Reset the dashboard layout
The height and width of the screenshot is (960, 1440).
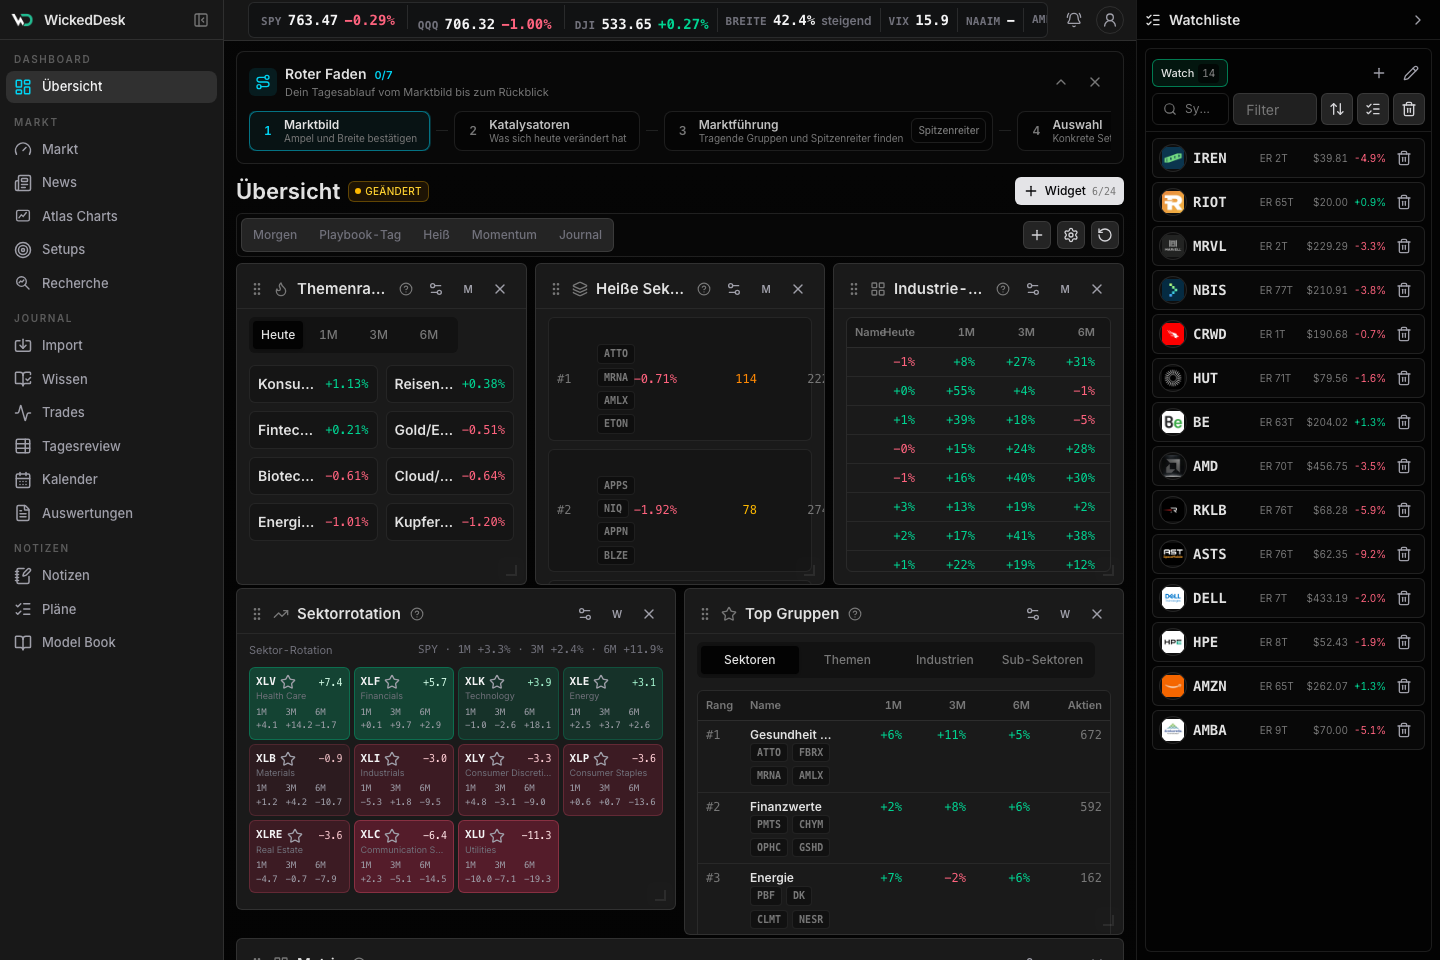(1105, 235)
